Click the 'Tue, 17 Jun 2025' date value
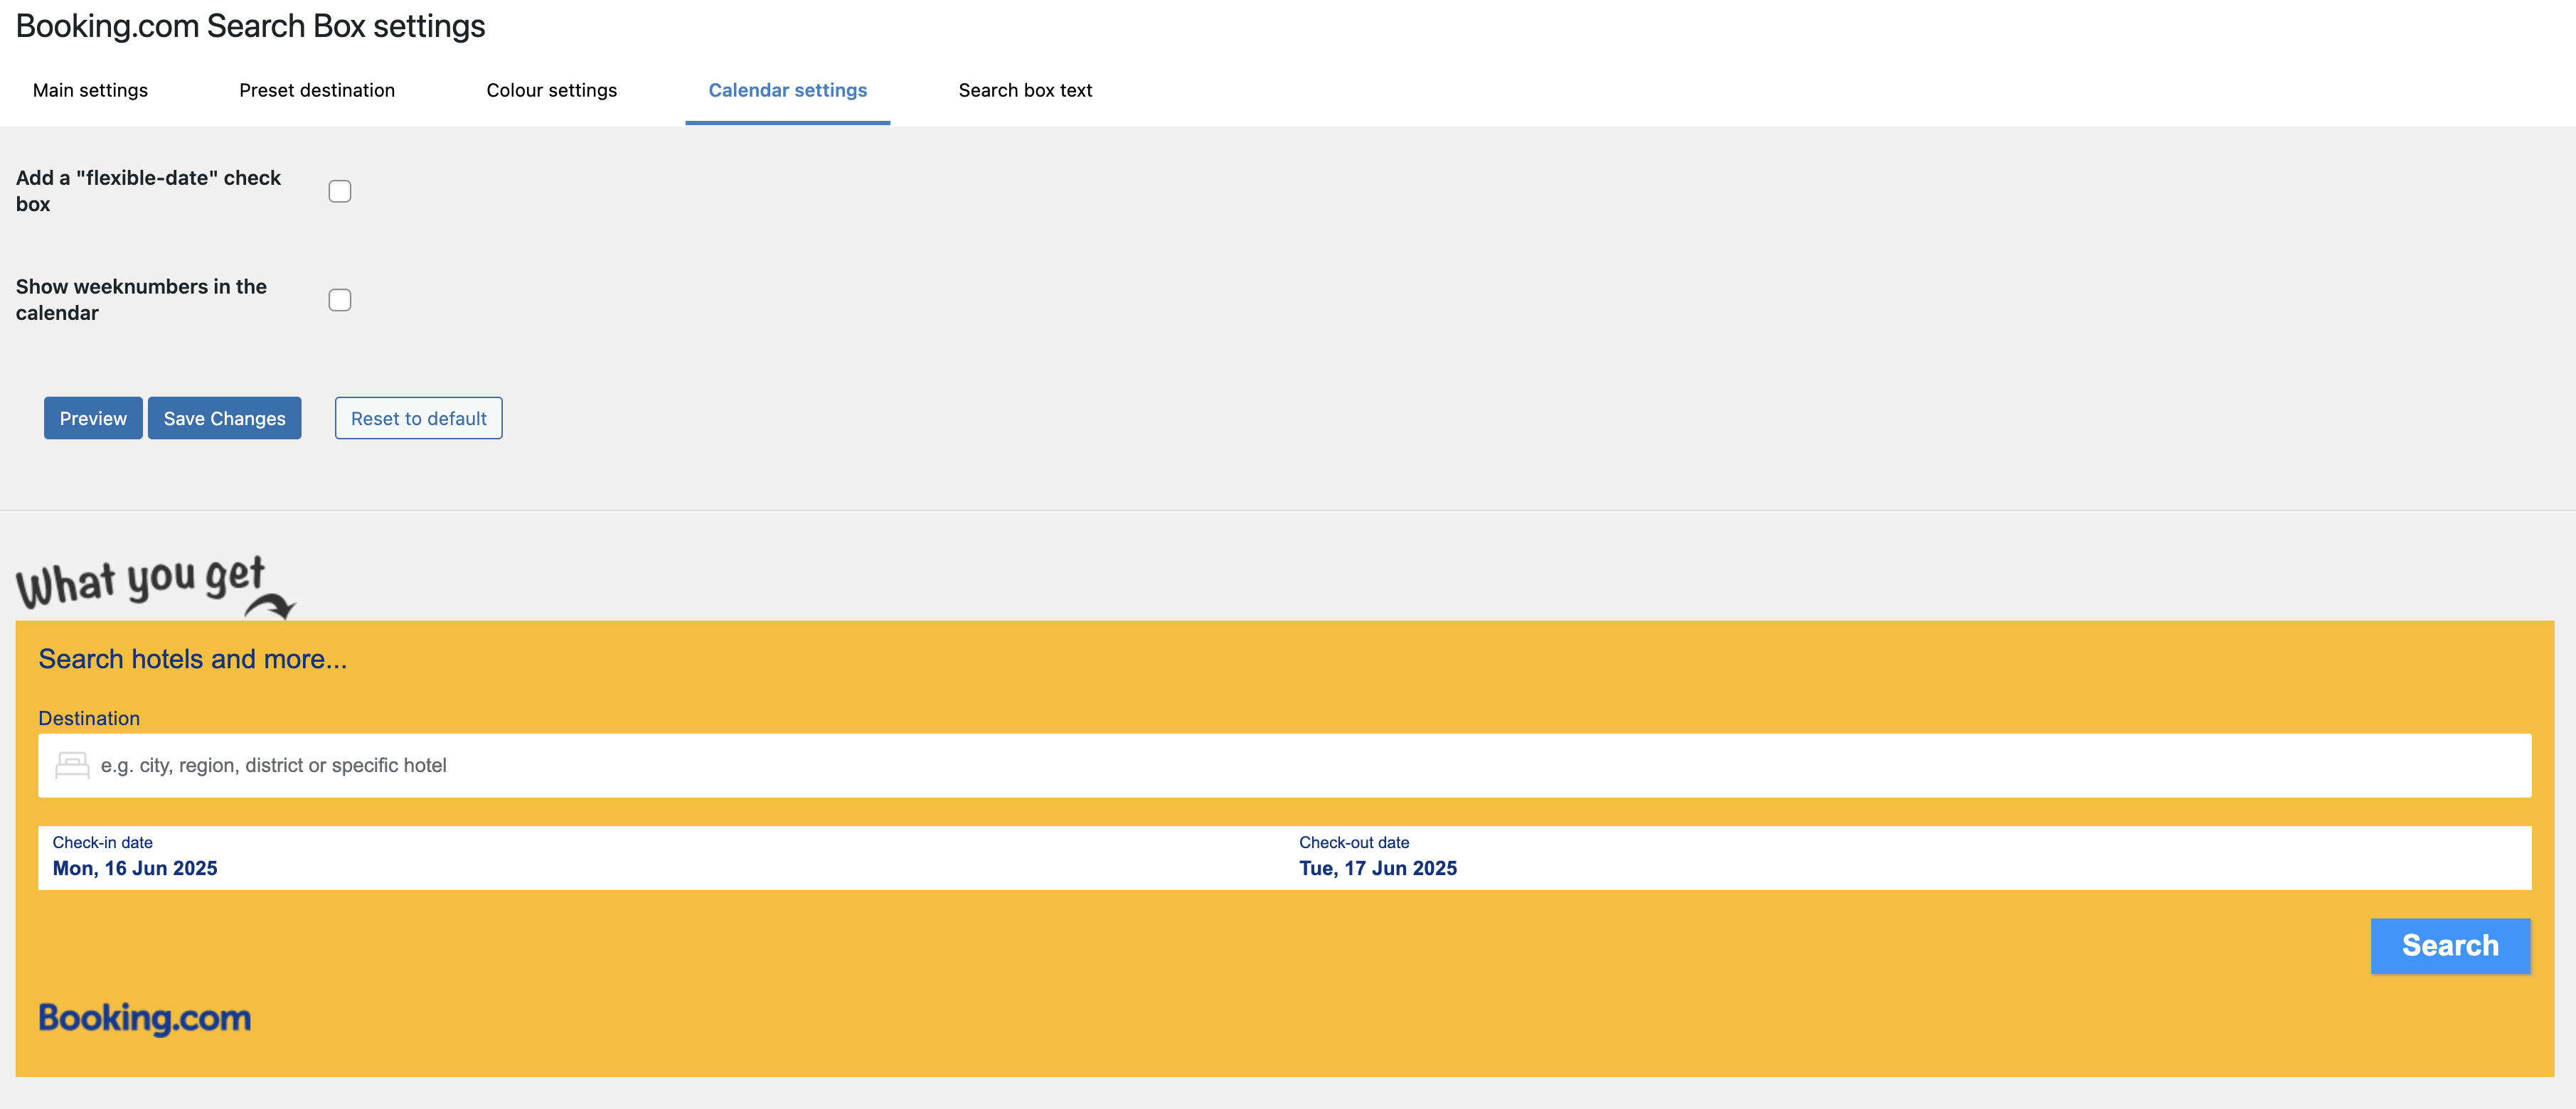This screenshot has width=2576, height=1109. tap(1378, 868)
